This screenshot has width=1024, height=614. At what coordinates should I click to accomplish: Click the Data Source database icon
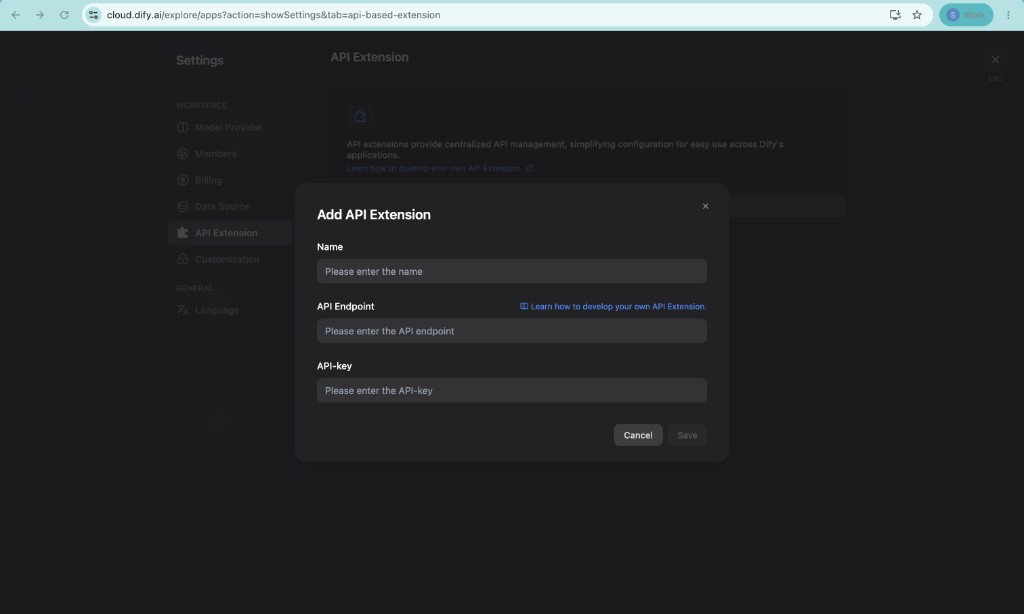183,206
